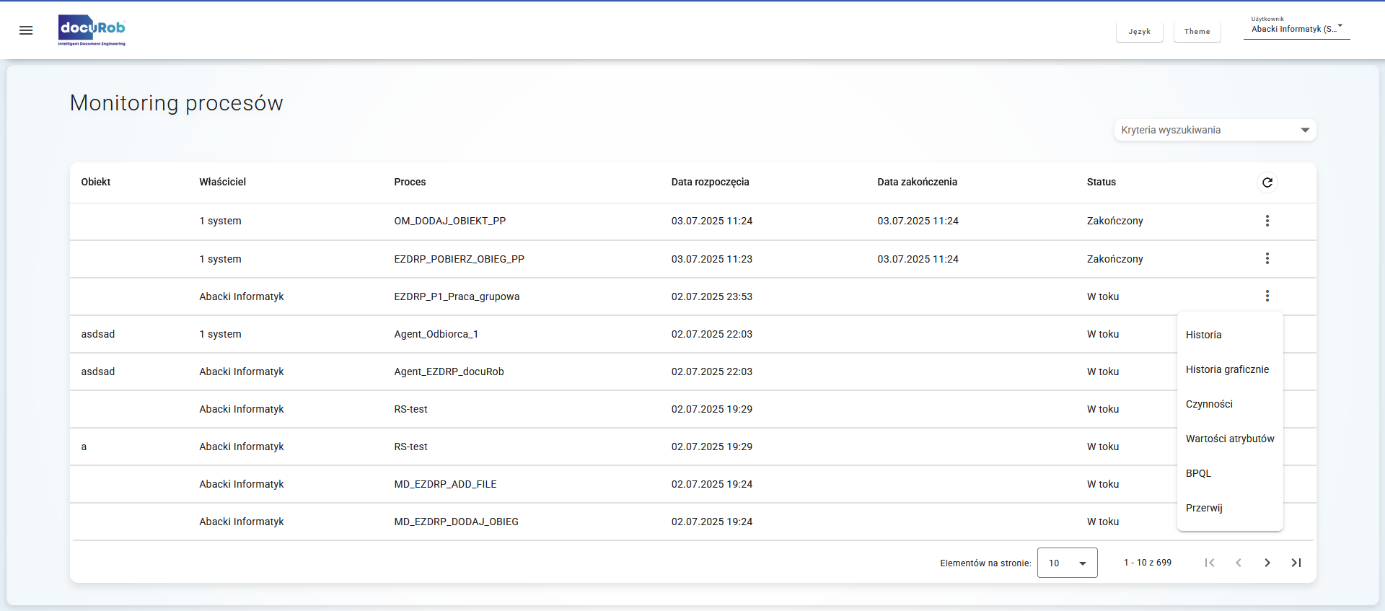Open the Użytkownik account dropdown

tap(1296, 29)
